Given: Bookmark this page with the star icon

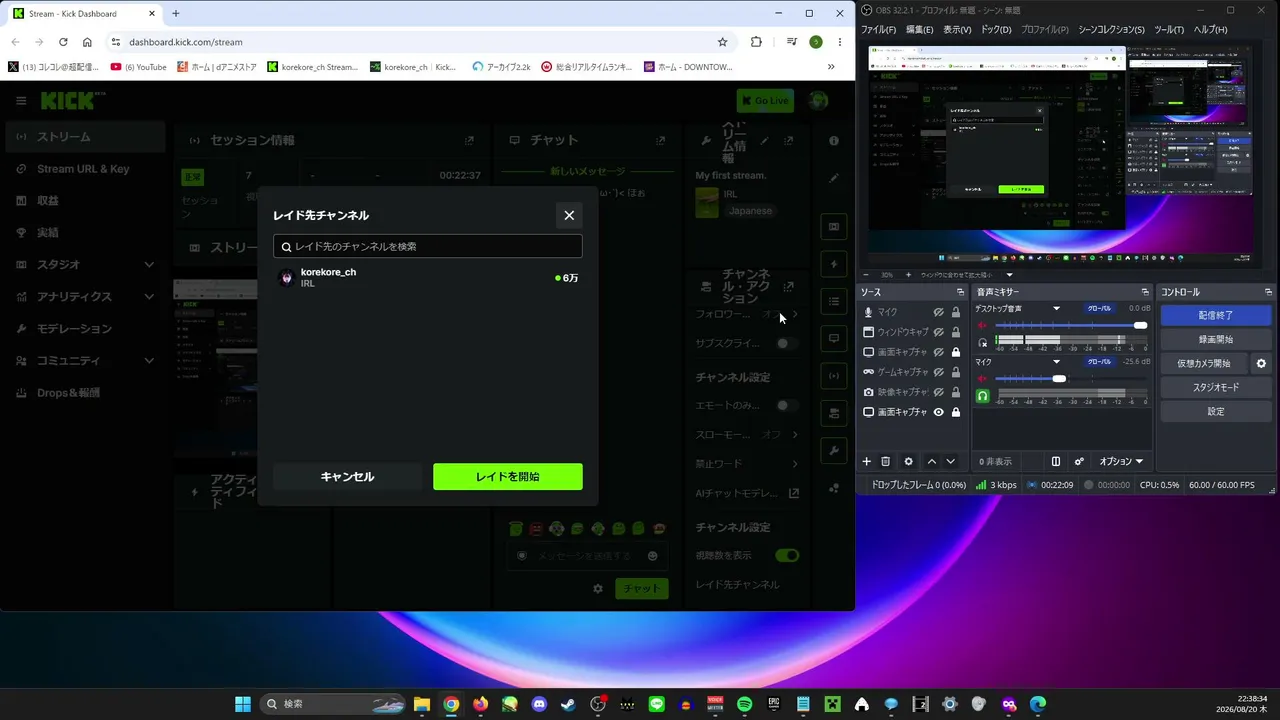Looking at the screenshot, I should click(722, 42).
